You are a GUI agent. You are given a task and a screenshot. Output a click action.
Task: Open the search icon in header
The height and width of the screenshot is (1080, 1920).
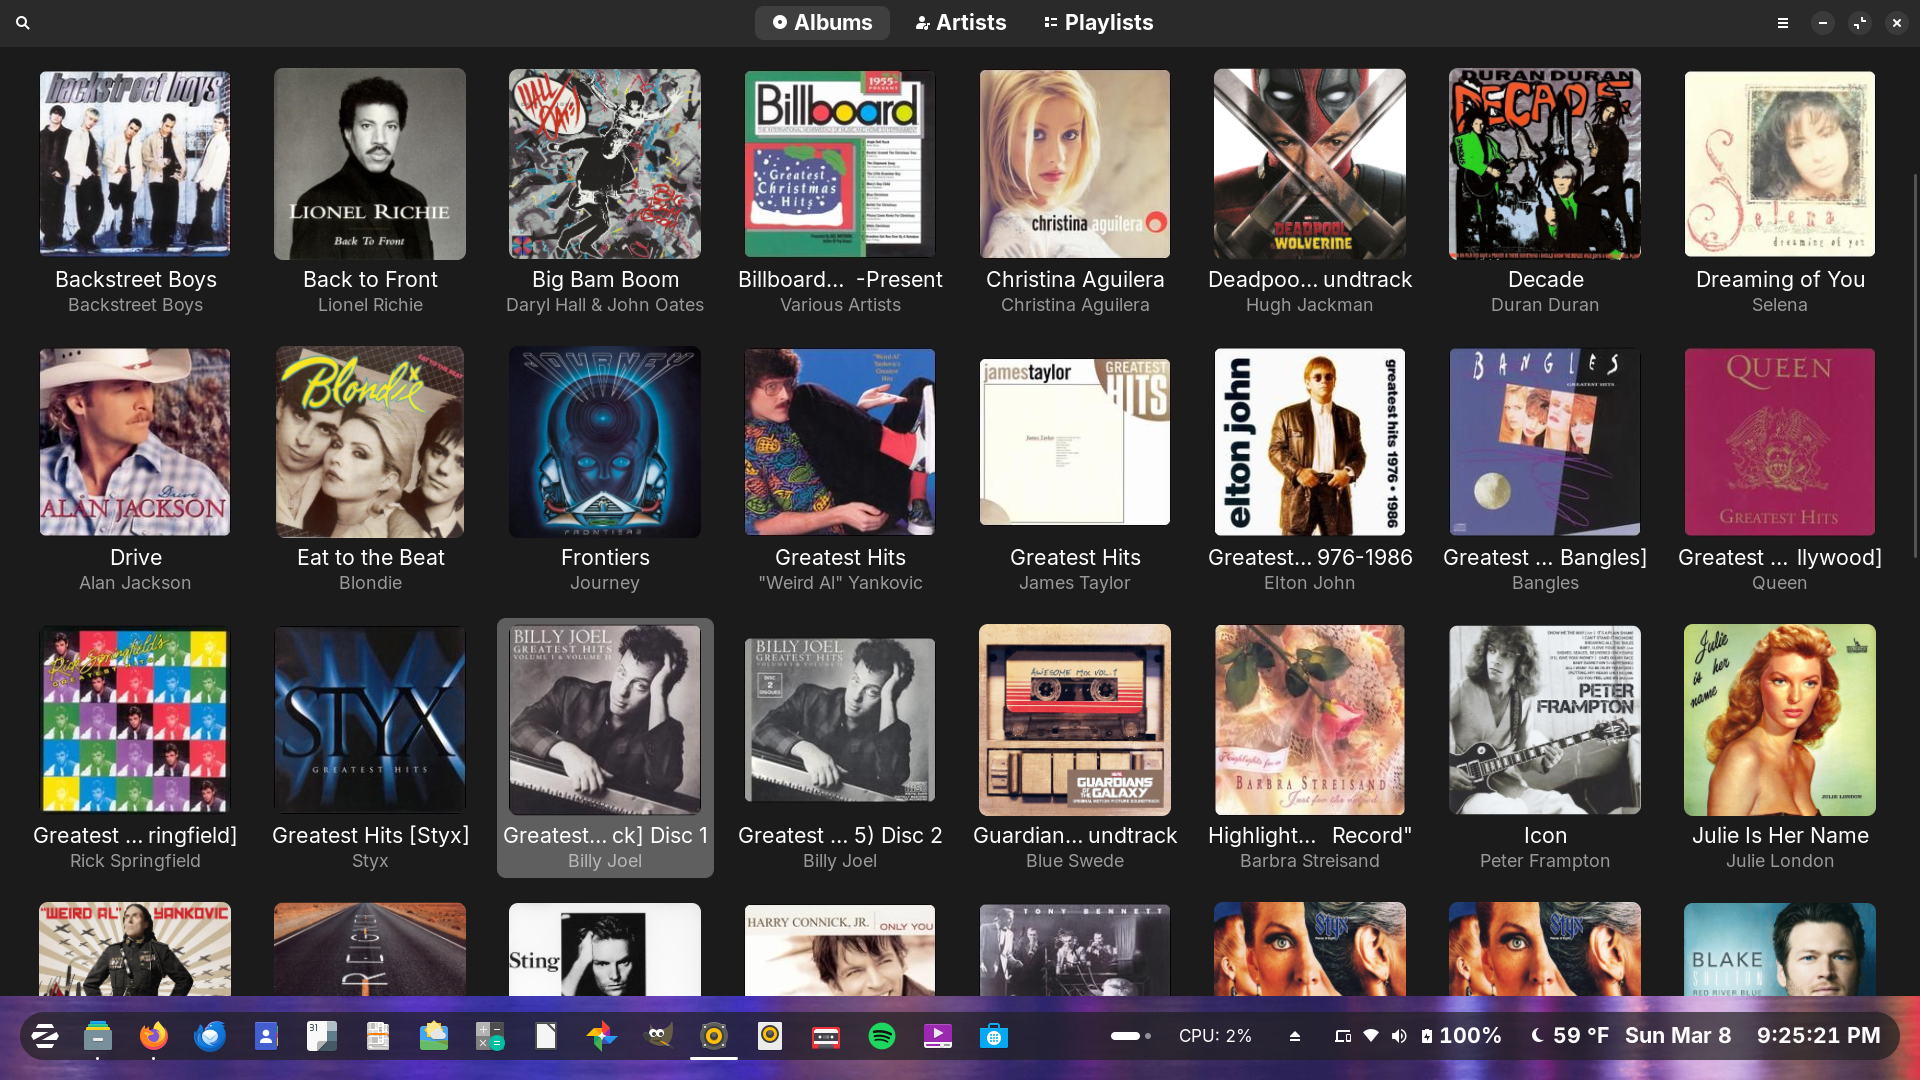tap(23, 22)
